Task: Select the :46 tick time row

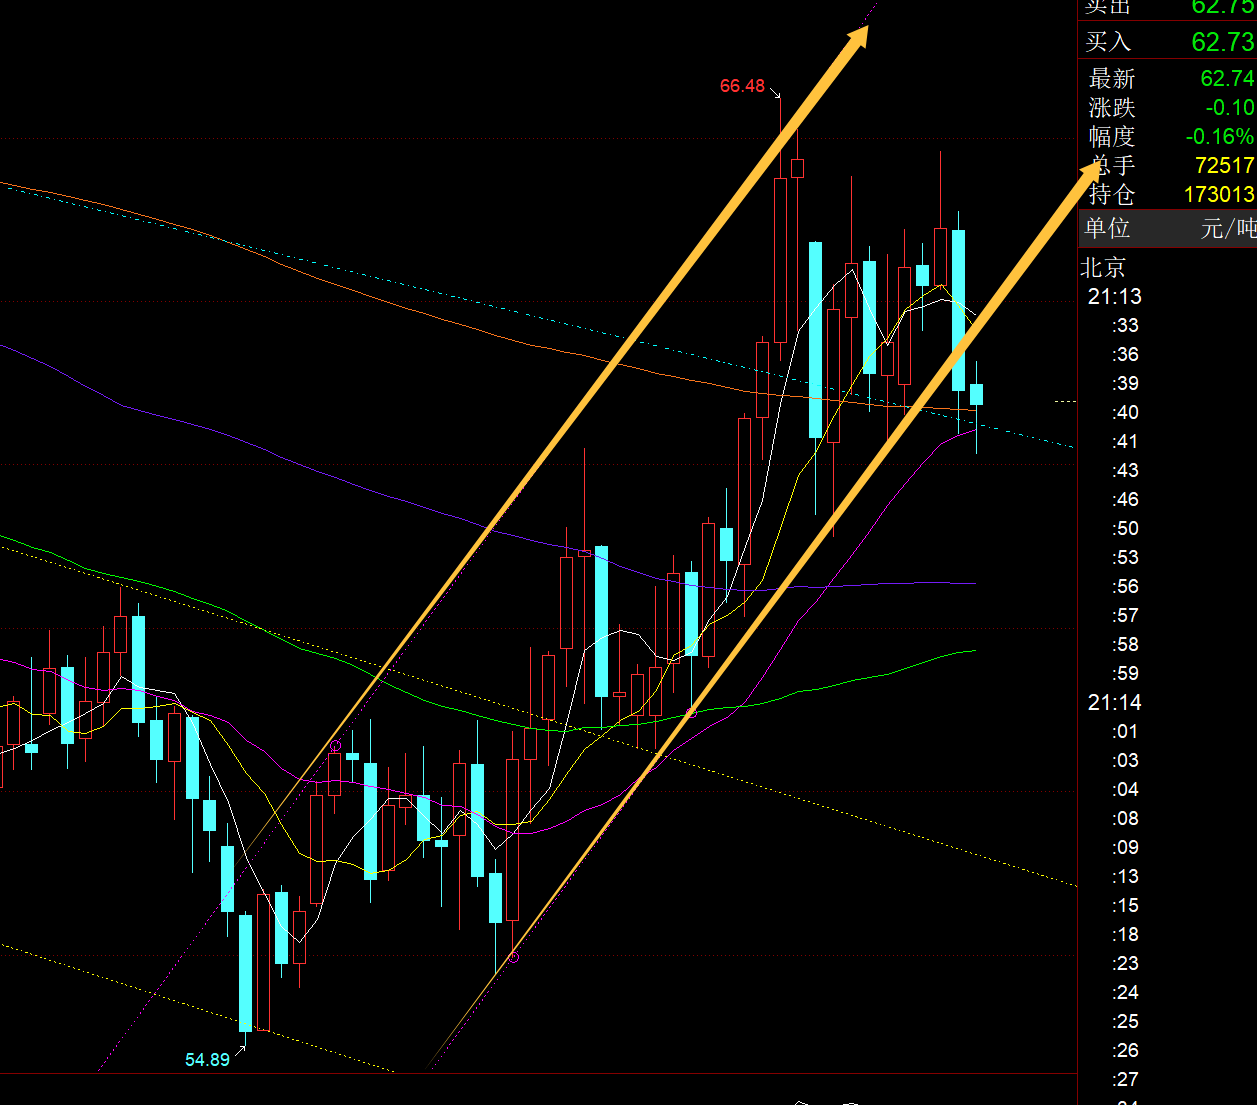Action: tap(1125, 499)
